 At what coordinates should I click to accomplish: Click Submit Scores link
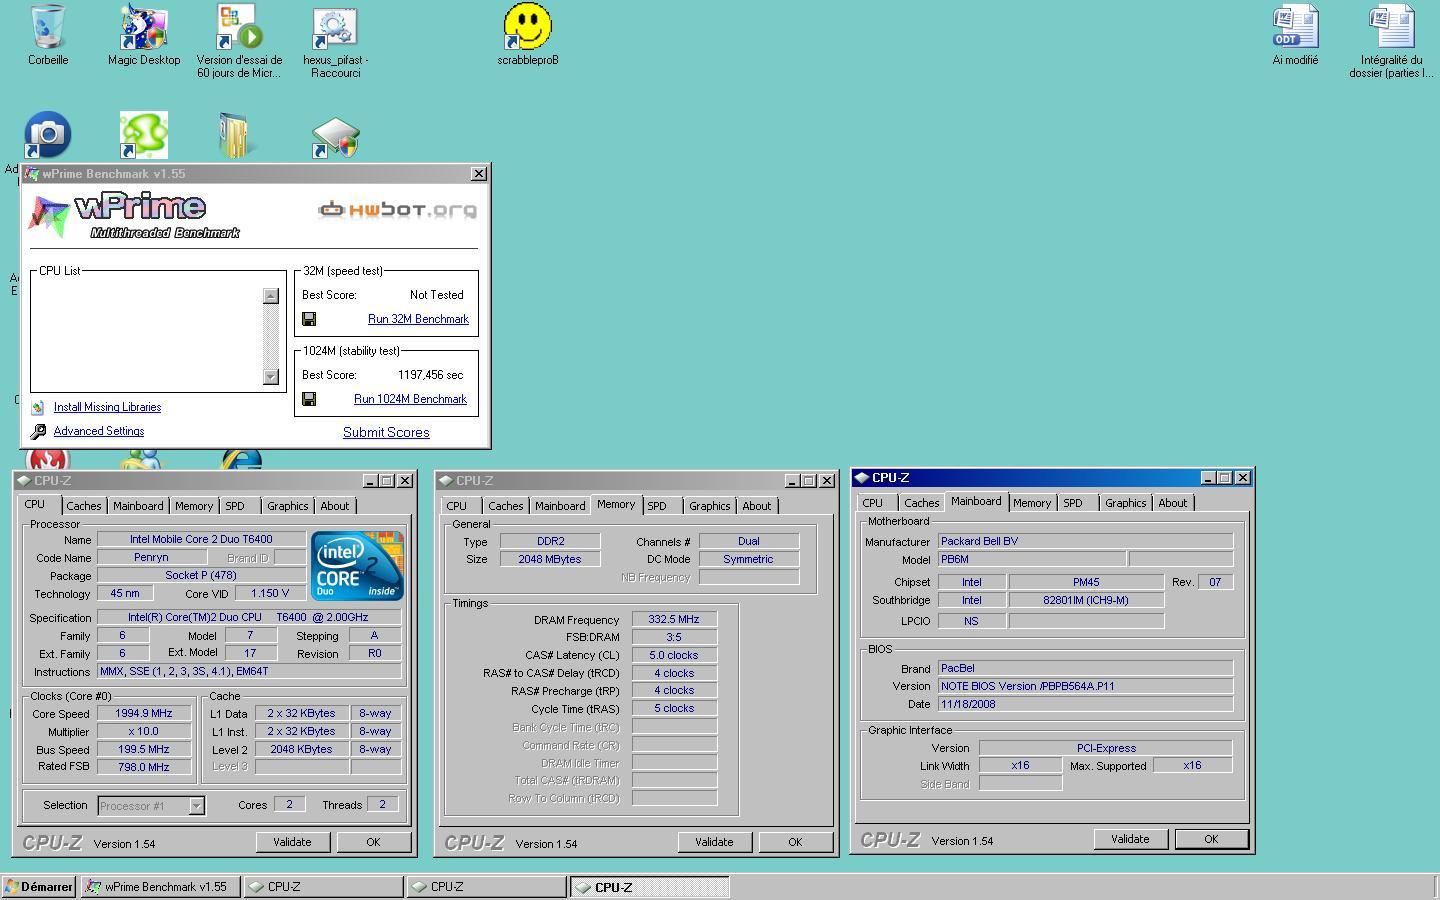(386, 432)
